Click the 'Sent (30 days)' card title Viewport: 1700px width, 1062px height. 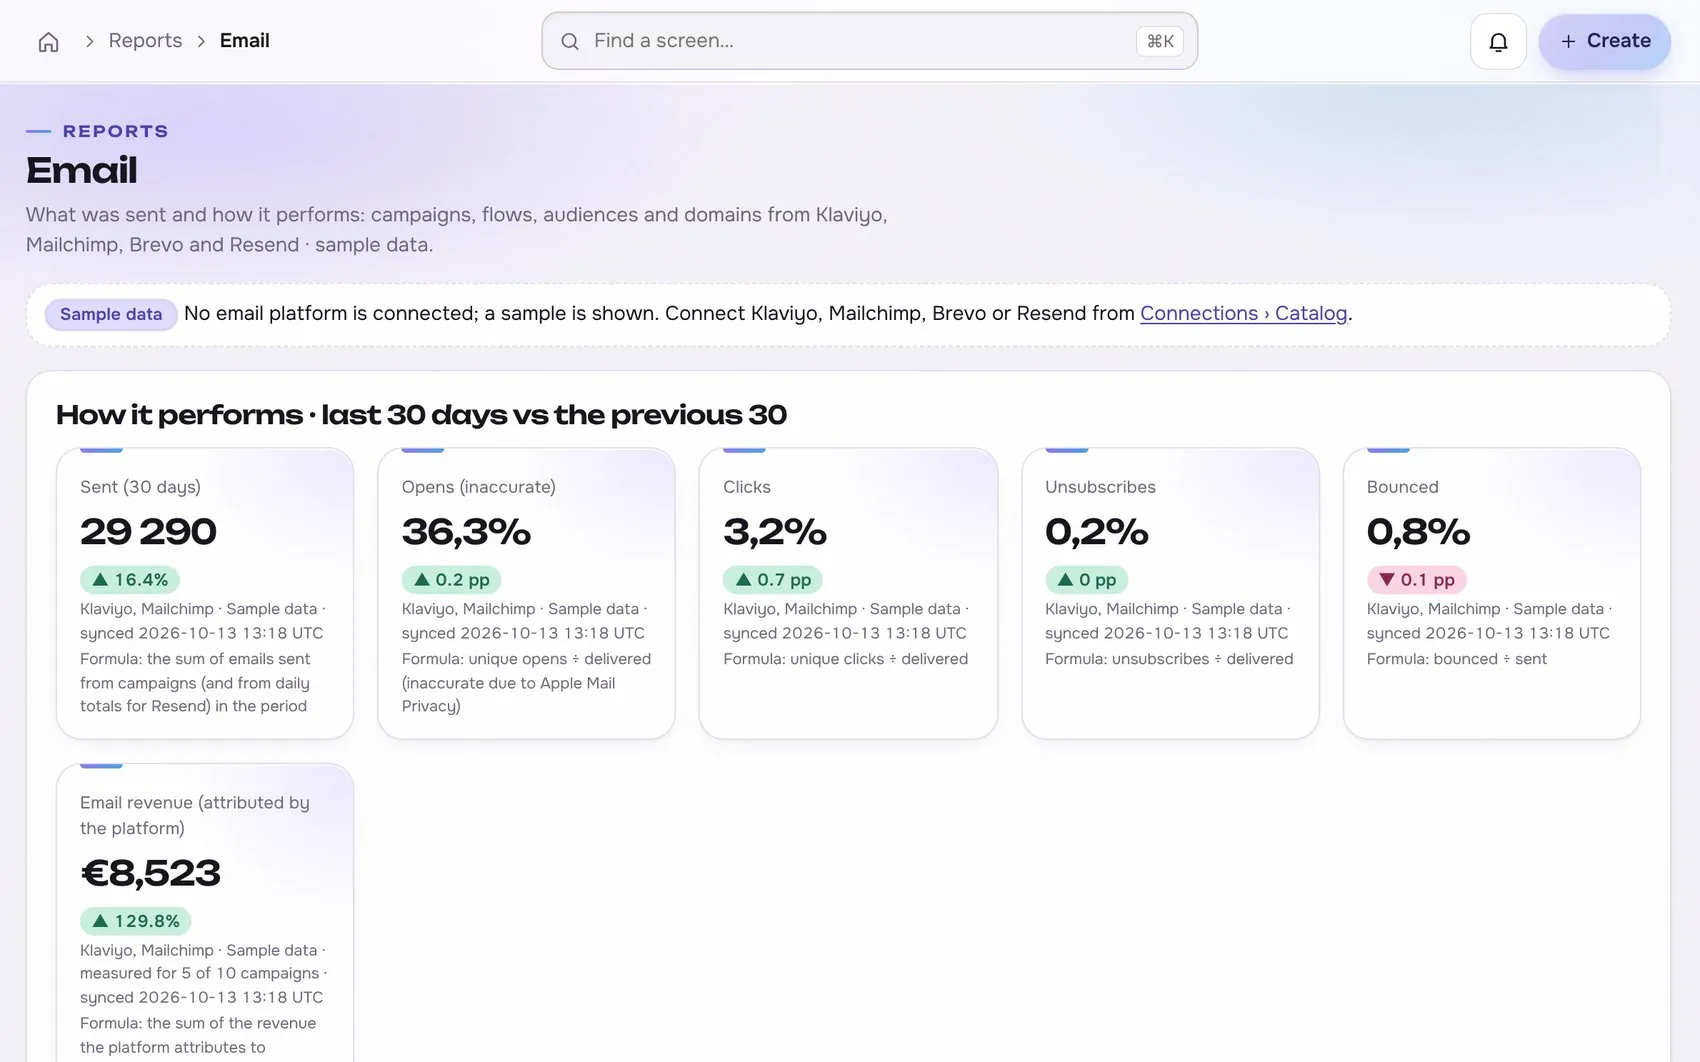(x=140, y=487)
